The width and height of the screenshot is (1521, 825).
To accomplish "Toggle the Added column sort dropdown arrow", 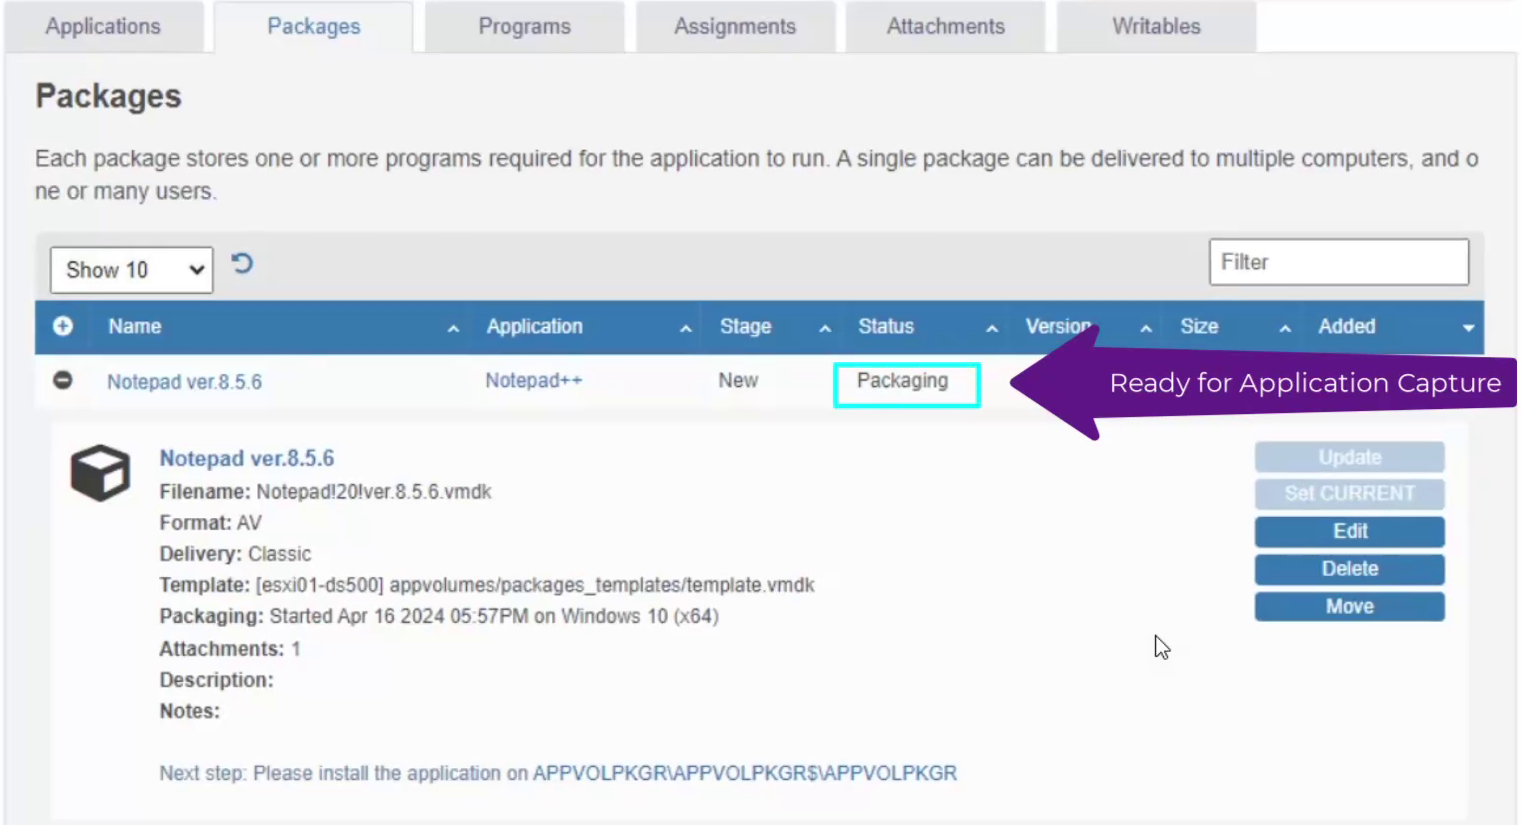I will pos(1468,328).
